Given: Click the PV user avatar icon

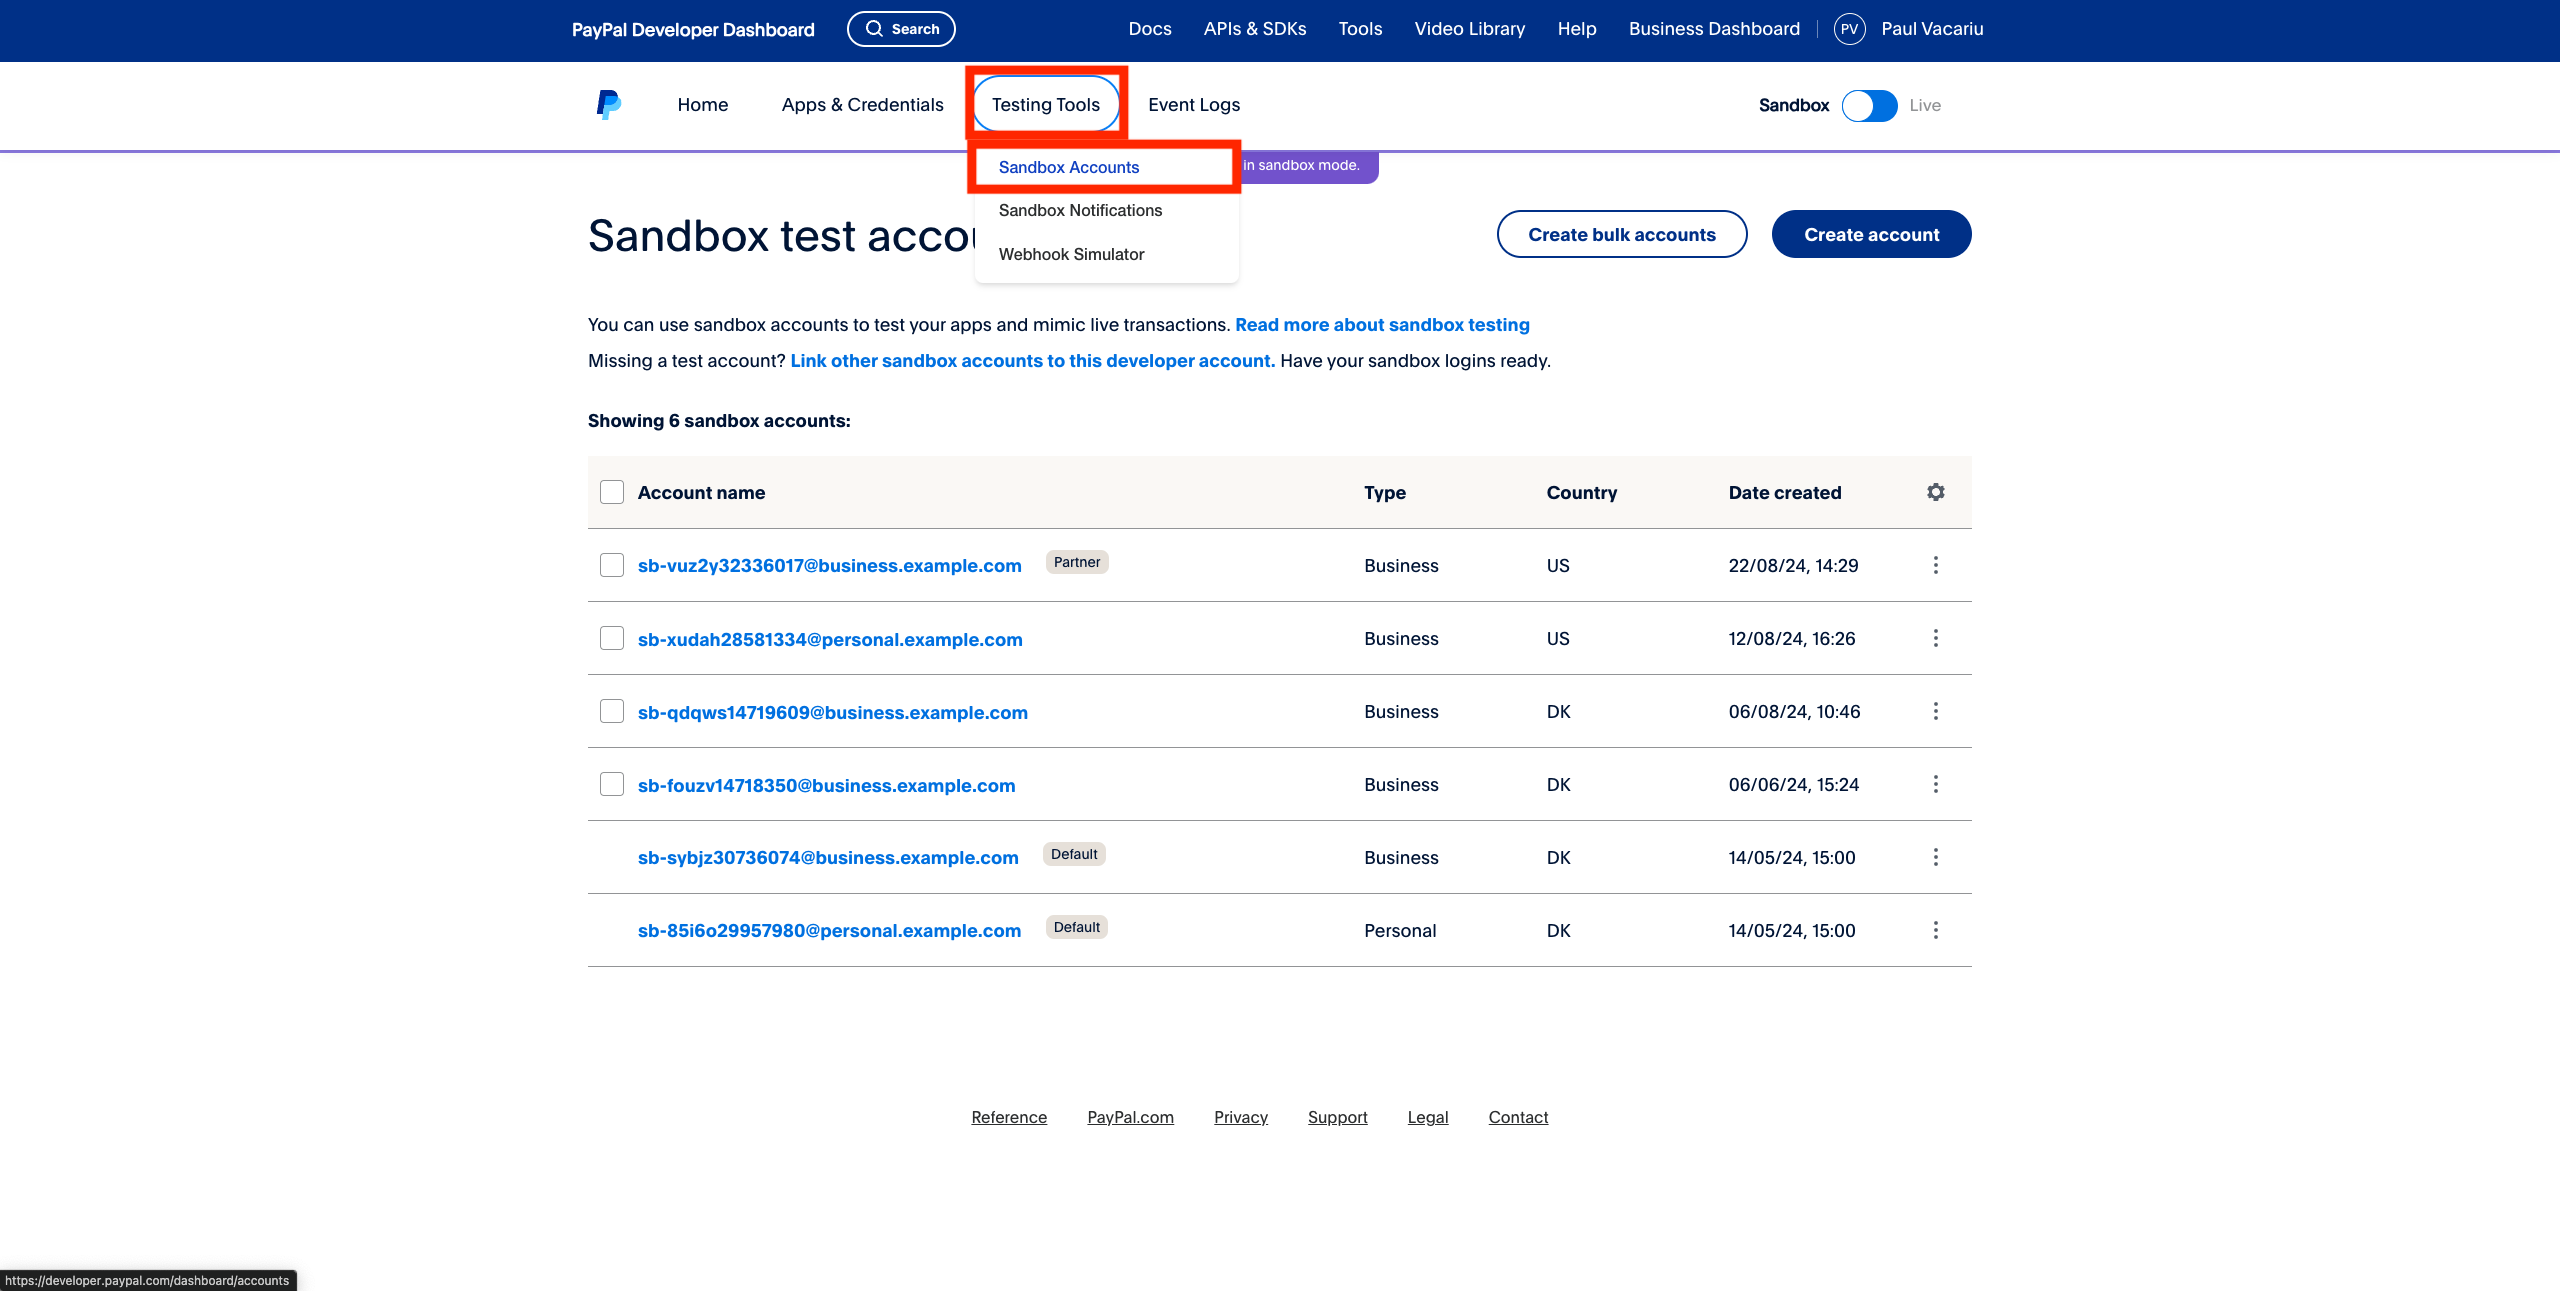Looking at the screenshot, I should 1849,29.
